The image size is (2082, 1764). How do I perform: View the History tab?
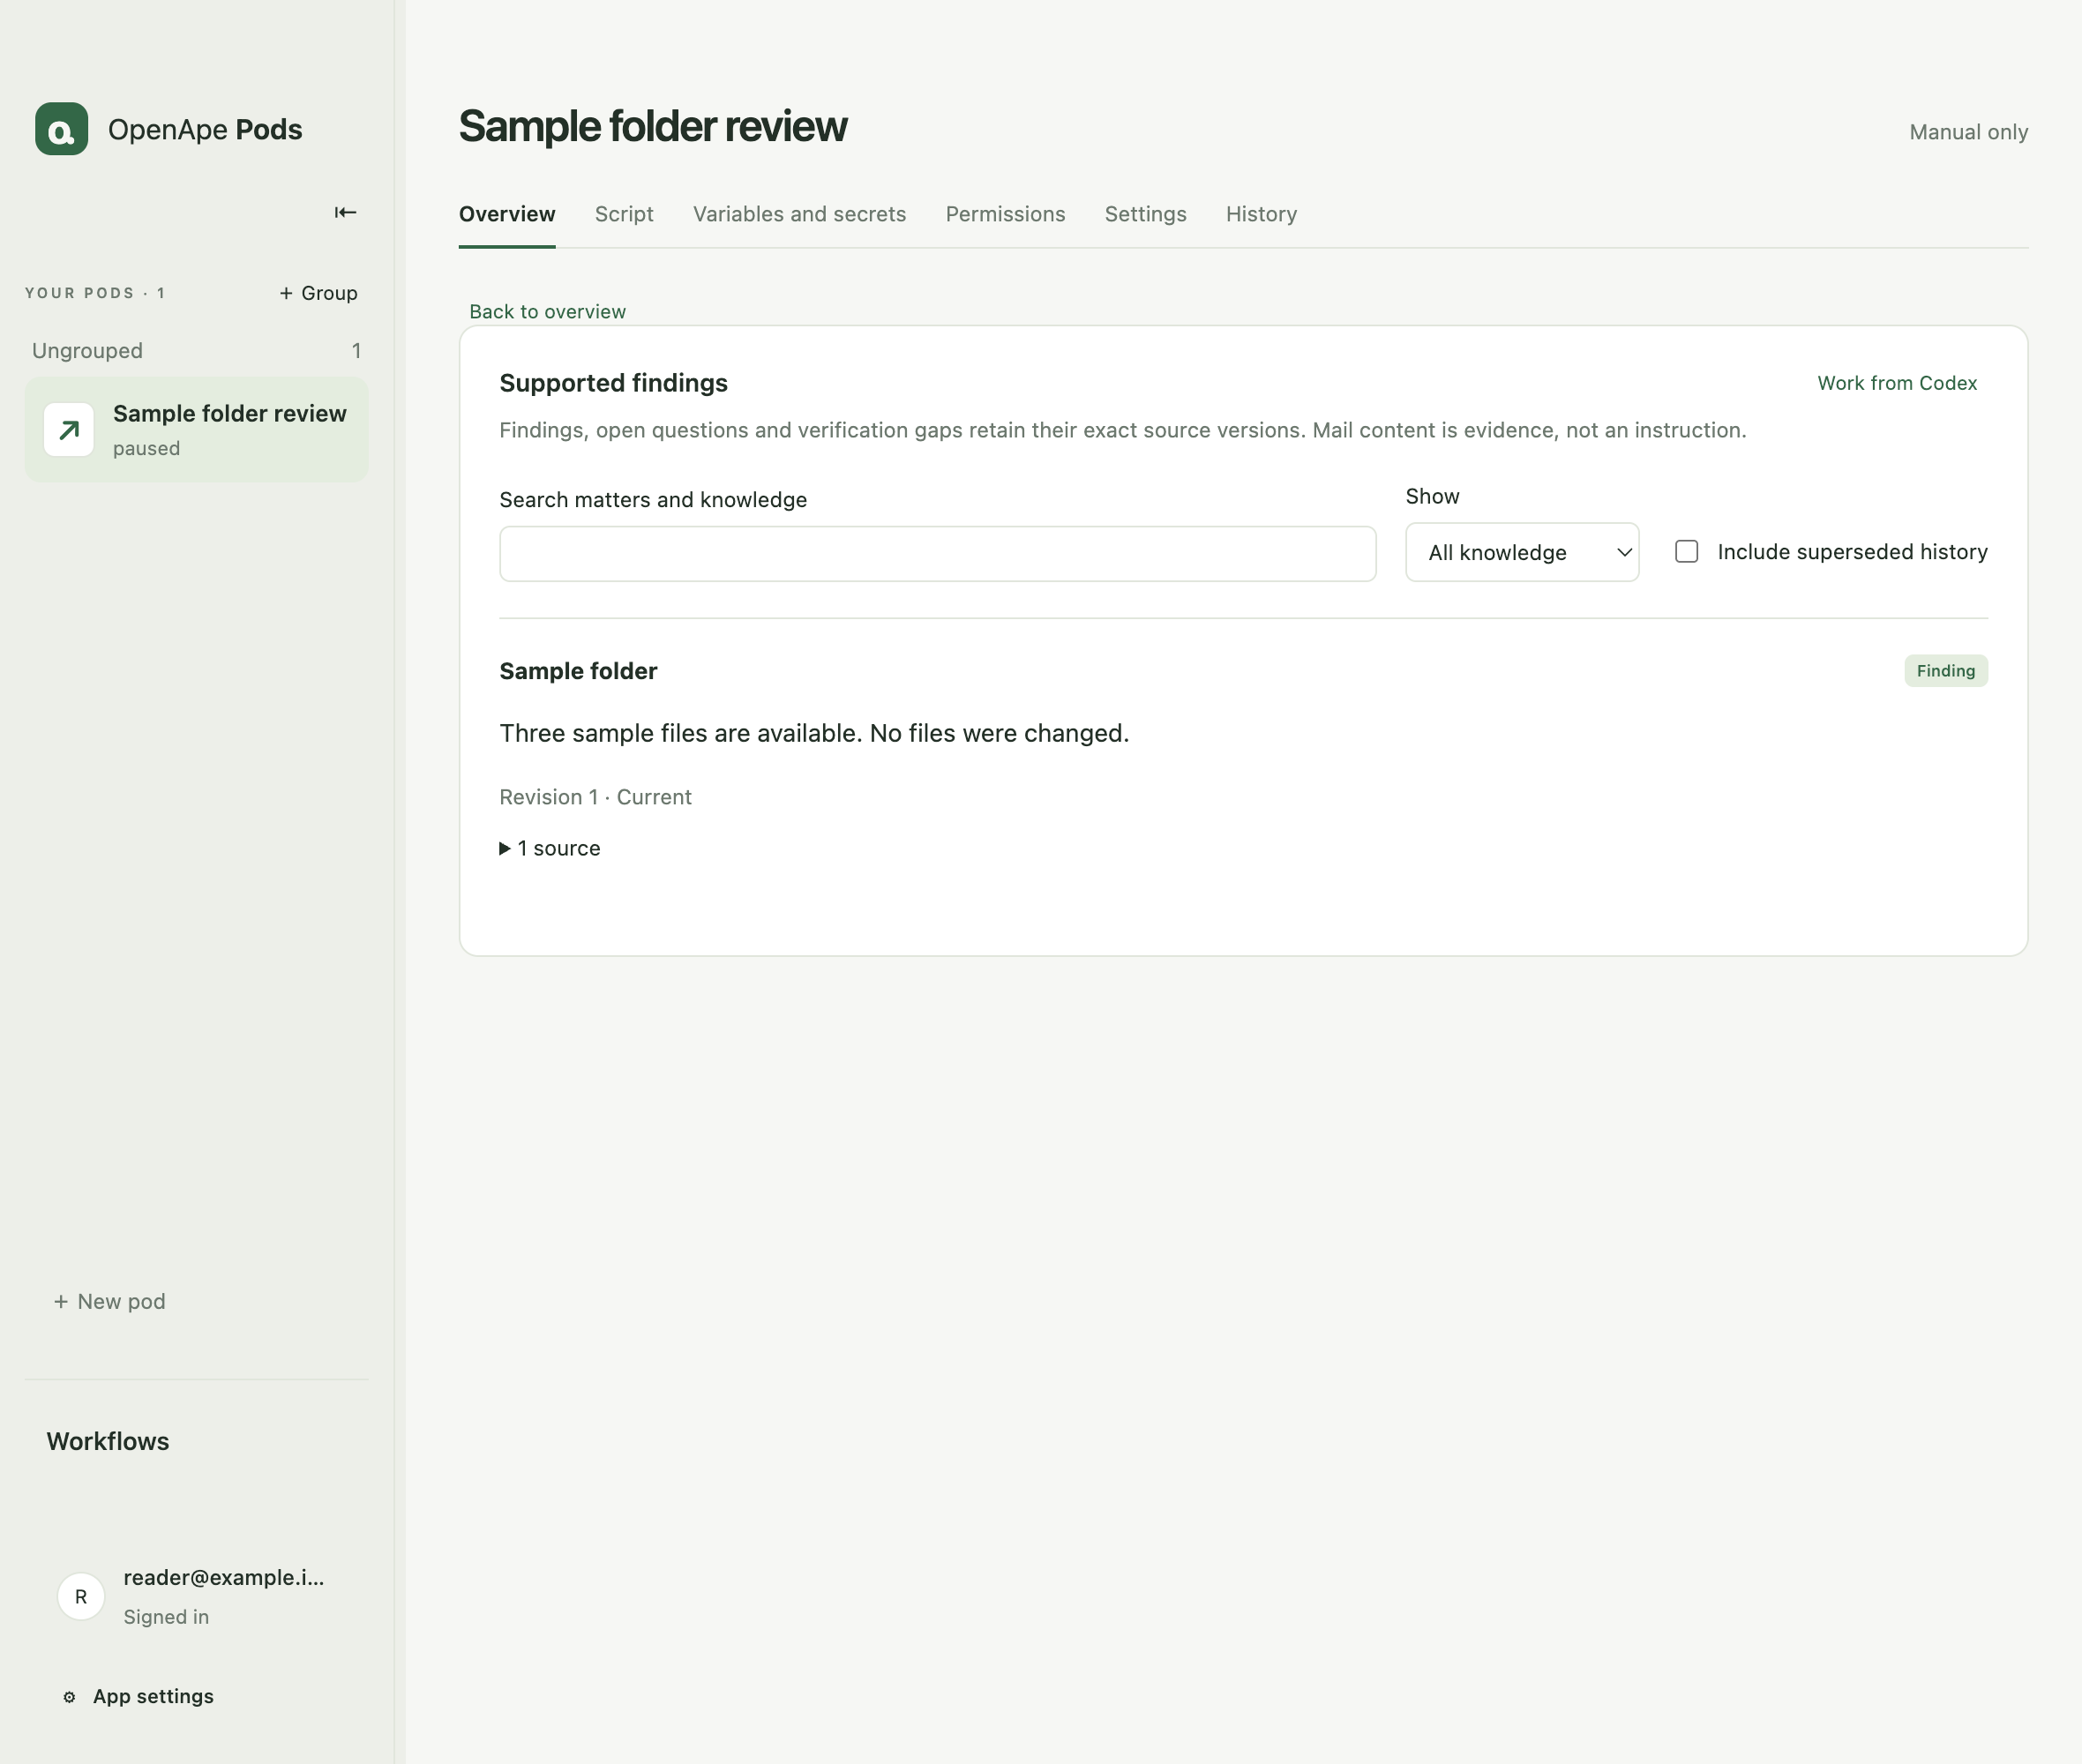[x=1261, y=214]
